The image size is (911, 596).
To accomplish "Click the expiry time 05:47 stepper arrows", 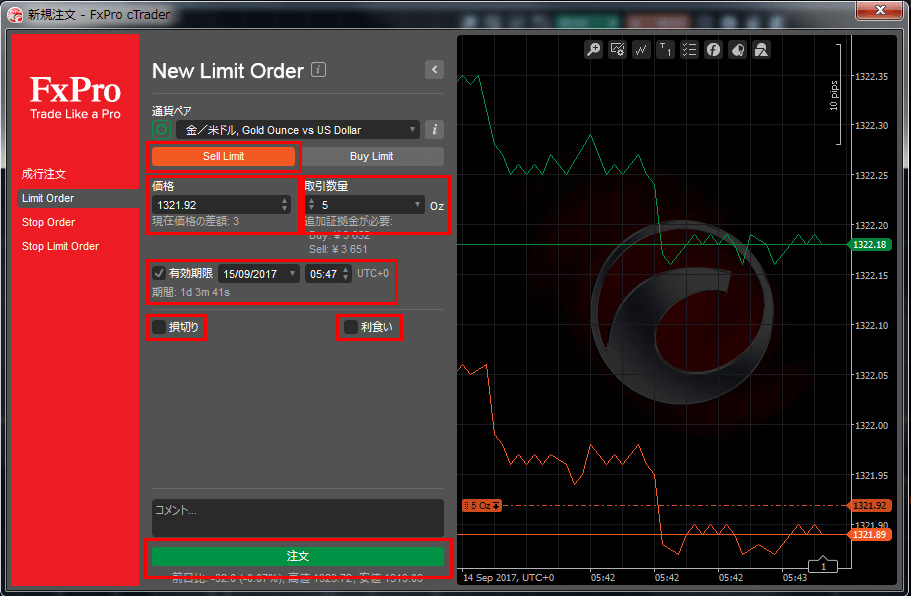I will click(x=346, y=274).
